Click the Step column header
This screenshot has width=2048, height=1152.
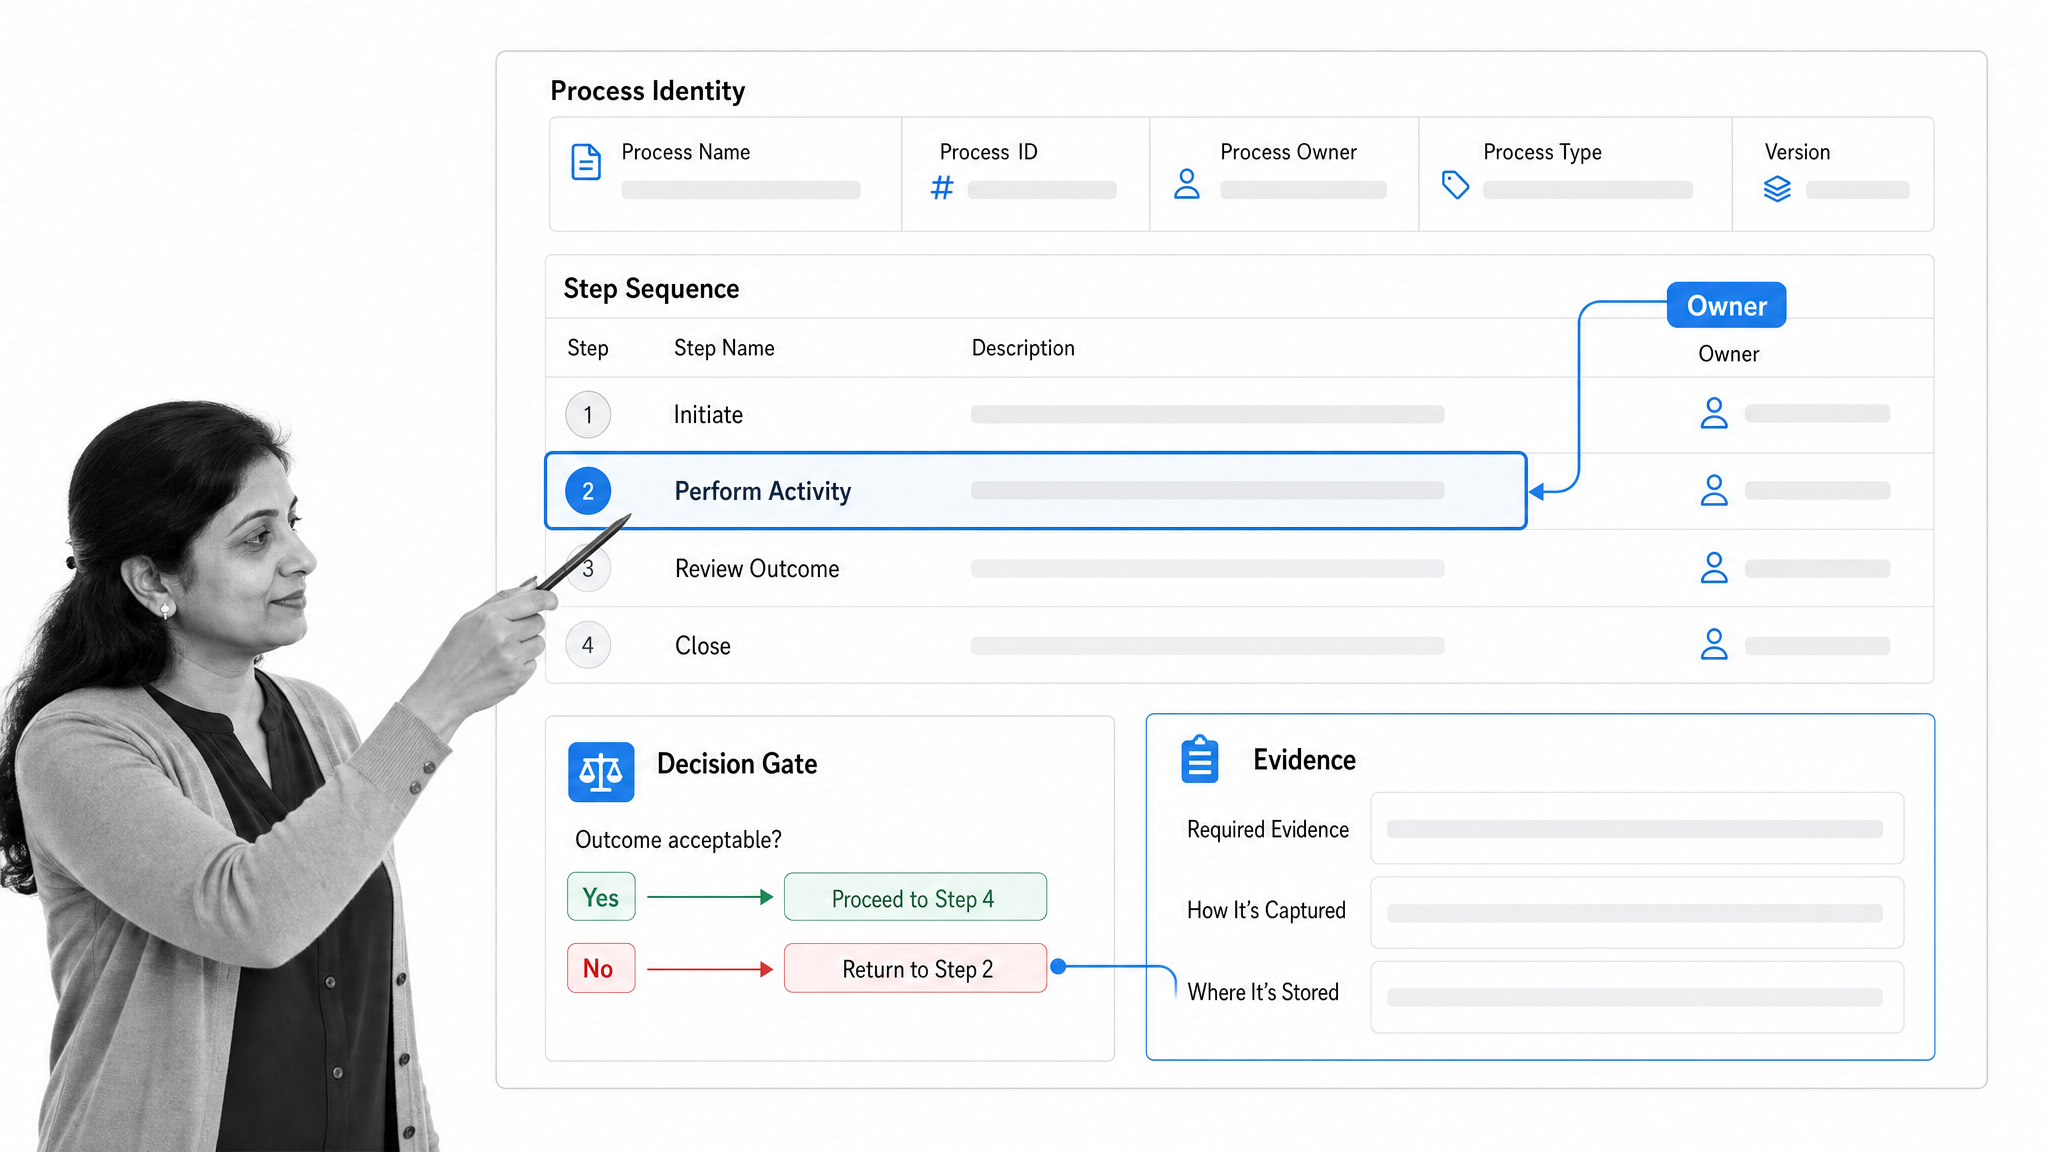tap(588, 348)
